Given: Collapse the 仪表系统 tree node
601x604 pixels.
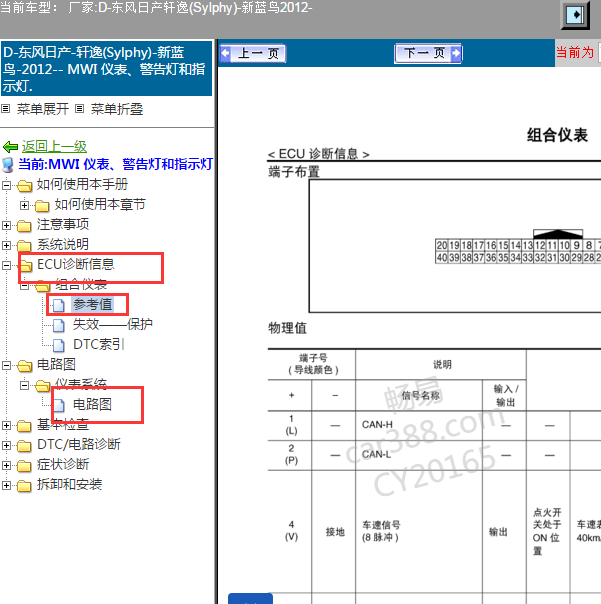Looking at the screenshot, I should click(x=24, y=385).
